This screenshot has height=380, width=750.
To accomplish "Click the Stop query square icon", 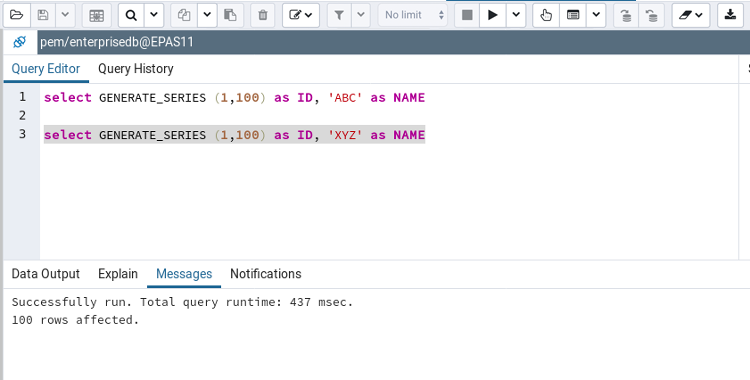I will click(x=467, y=15).
